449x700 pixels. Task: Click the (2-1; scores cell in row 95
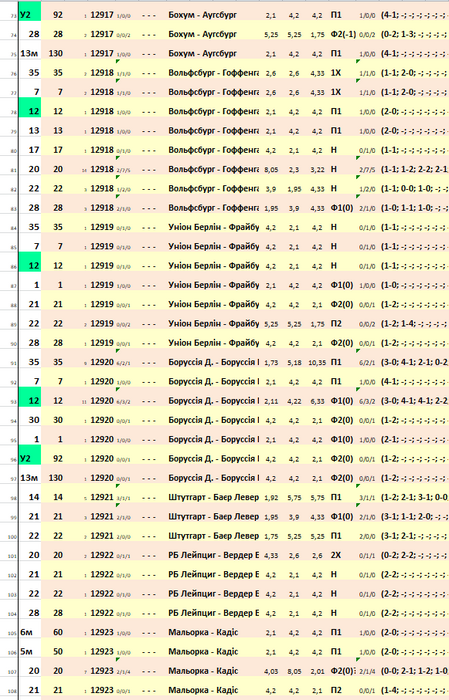click(x=415, y=439)
